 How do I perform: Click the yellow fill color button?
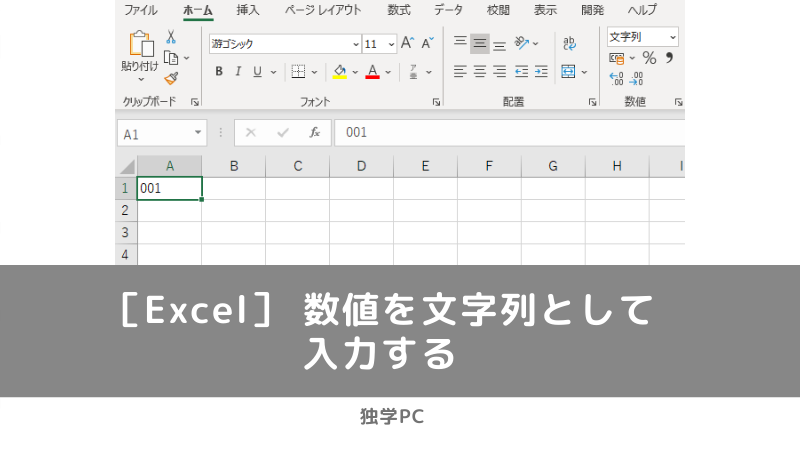pos(340,72)
